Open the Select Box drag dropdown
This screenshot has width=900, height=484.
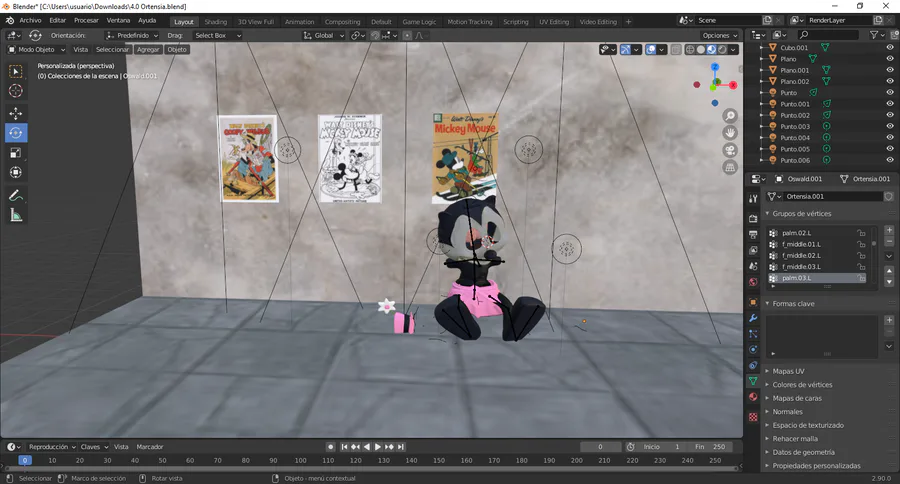tap(218, 36)
